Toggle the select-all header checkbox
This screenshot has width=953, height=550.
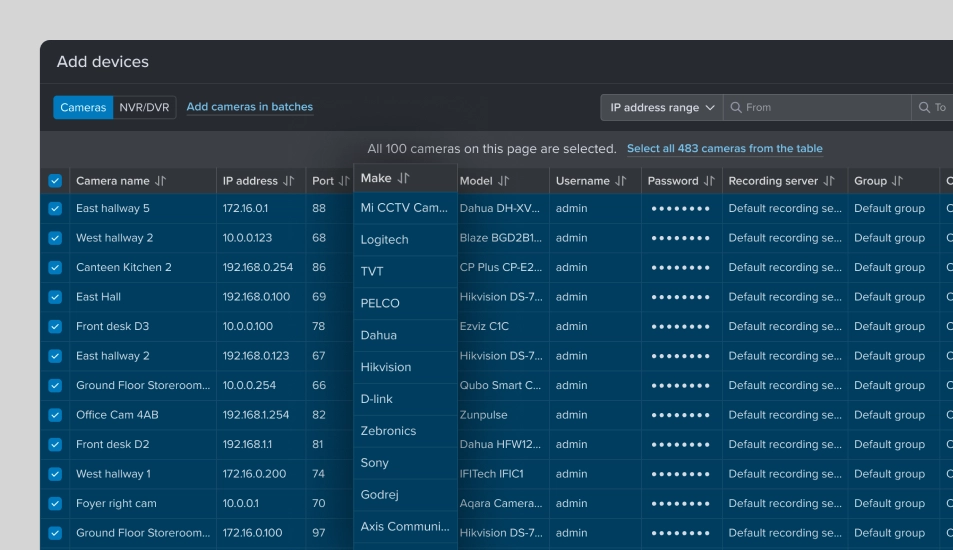tap(55, 181)
